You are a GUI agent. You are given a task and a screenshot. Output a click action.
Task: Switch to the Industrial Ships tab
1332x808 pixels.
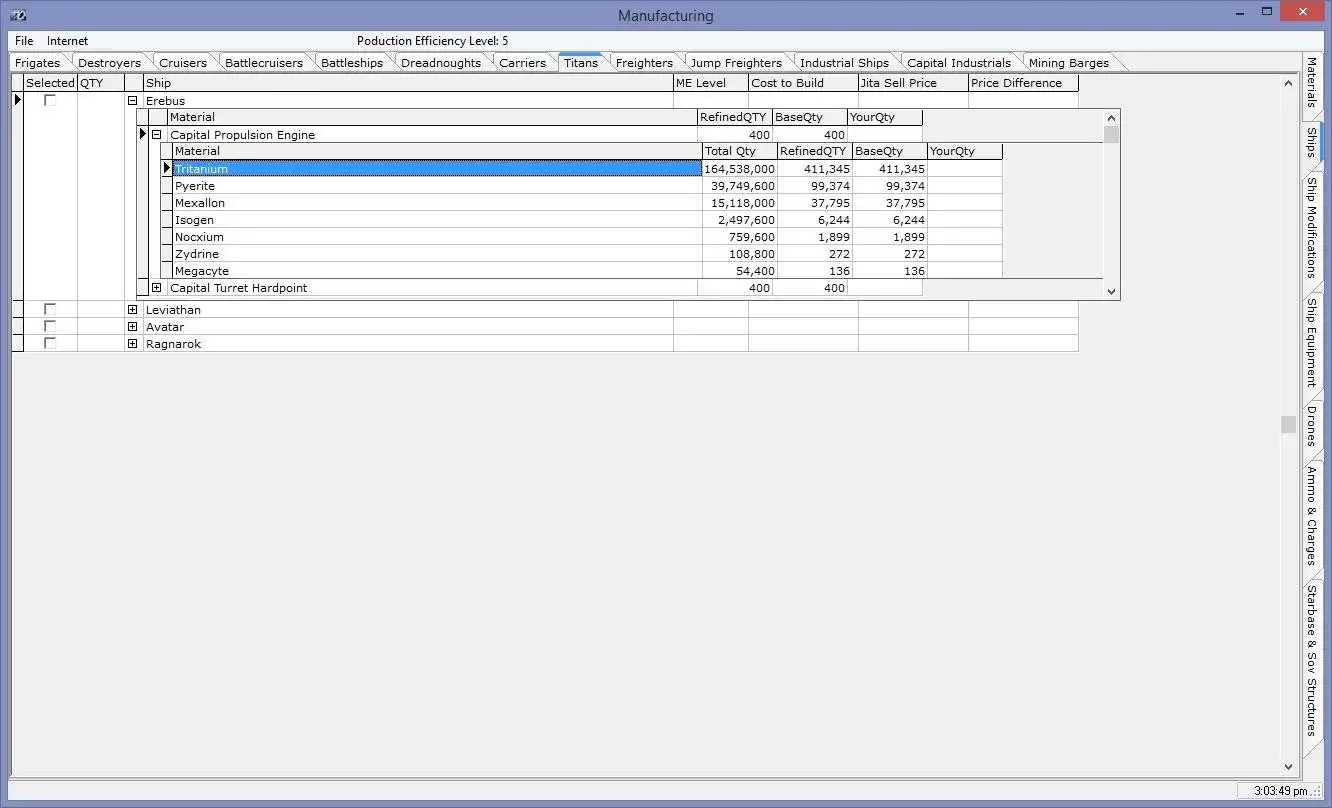pyautogui.click(x=844, y=63)
